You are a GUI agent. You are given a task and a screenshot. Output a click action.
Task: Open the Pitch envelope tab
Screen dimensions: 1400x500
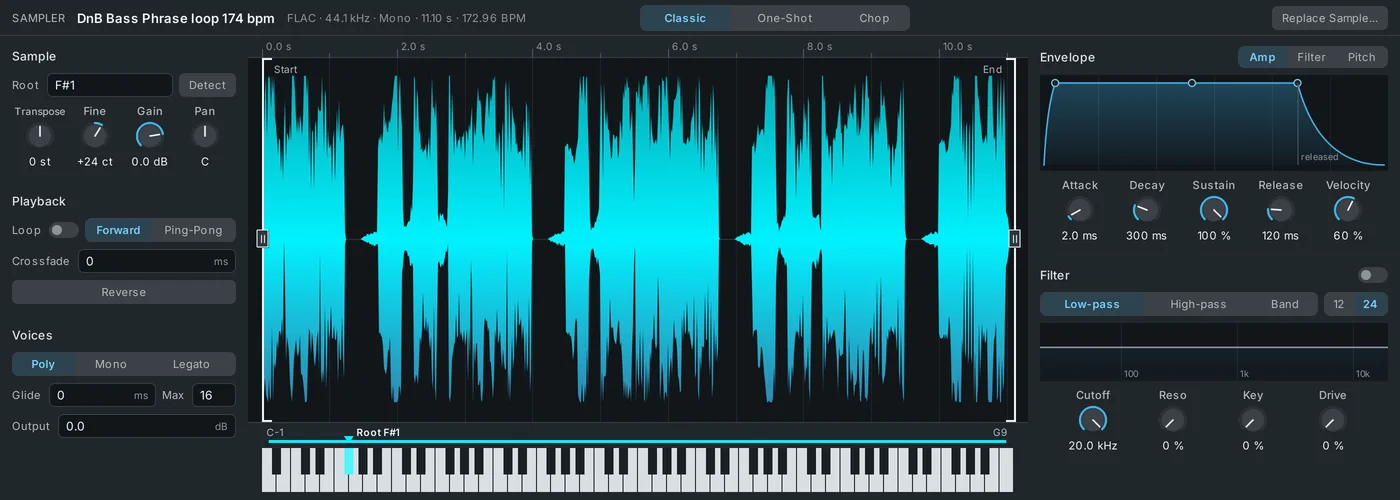pyautogui.click(x=1362, y=57)
